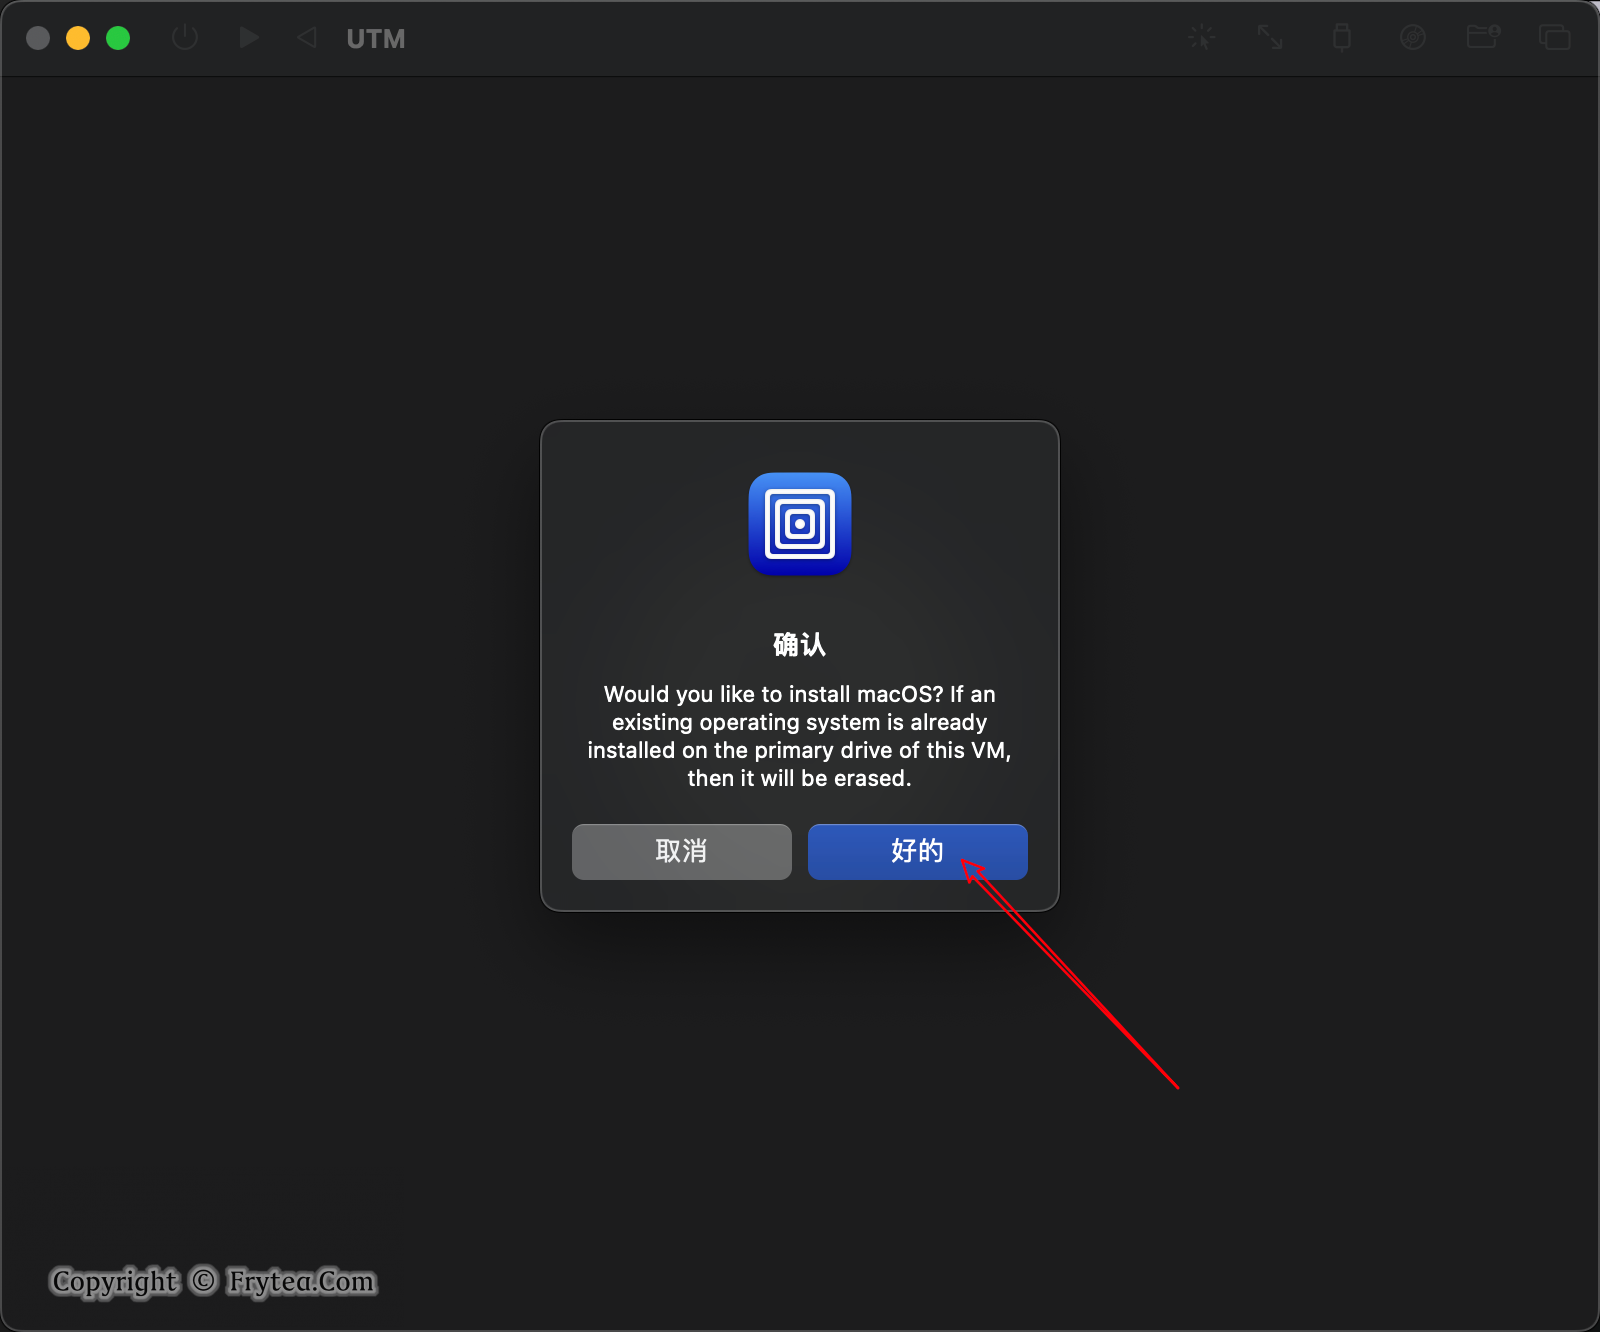
Task: Click the overlapping windows icon
Action: click(1554, 38)
